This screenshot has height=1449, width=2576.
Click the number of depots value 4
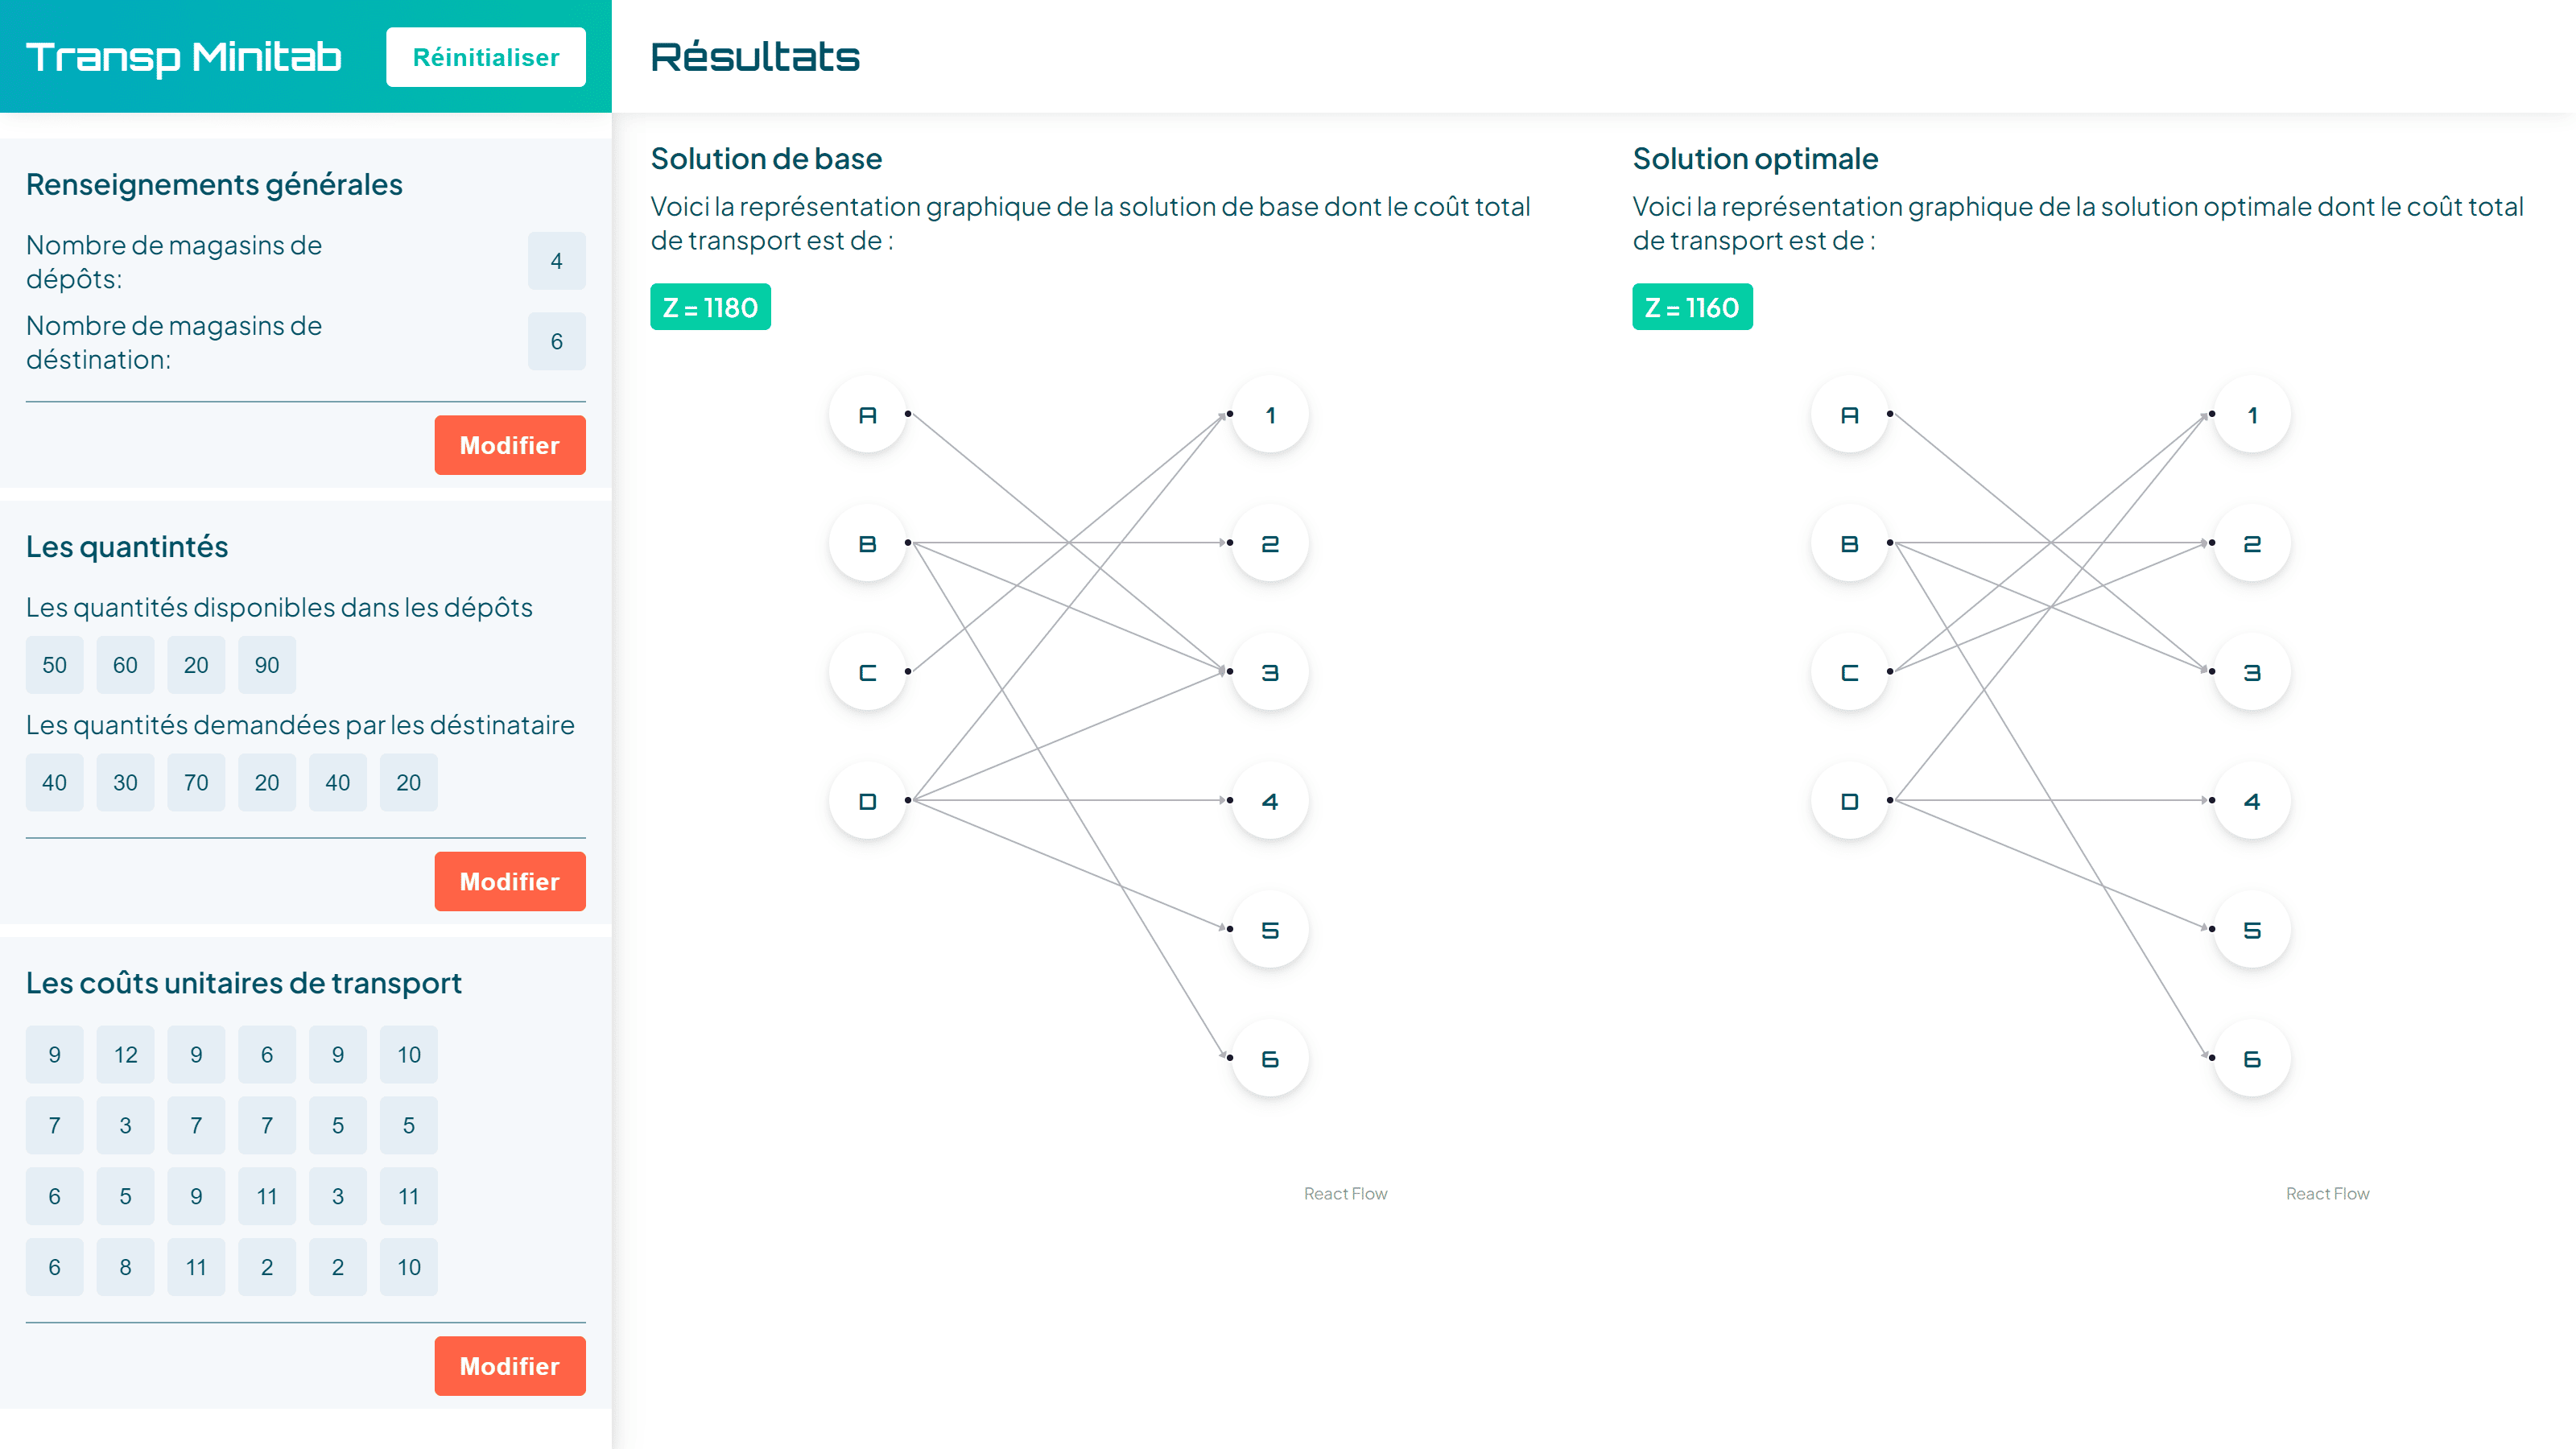pyautogui.click(x=557, y=261)
